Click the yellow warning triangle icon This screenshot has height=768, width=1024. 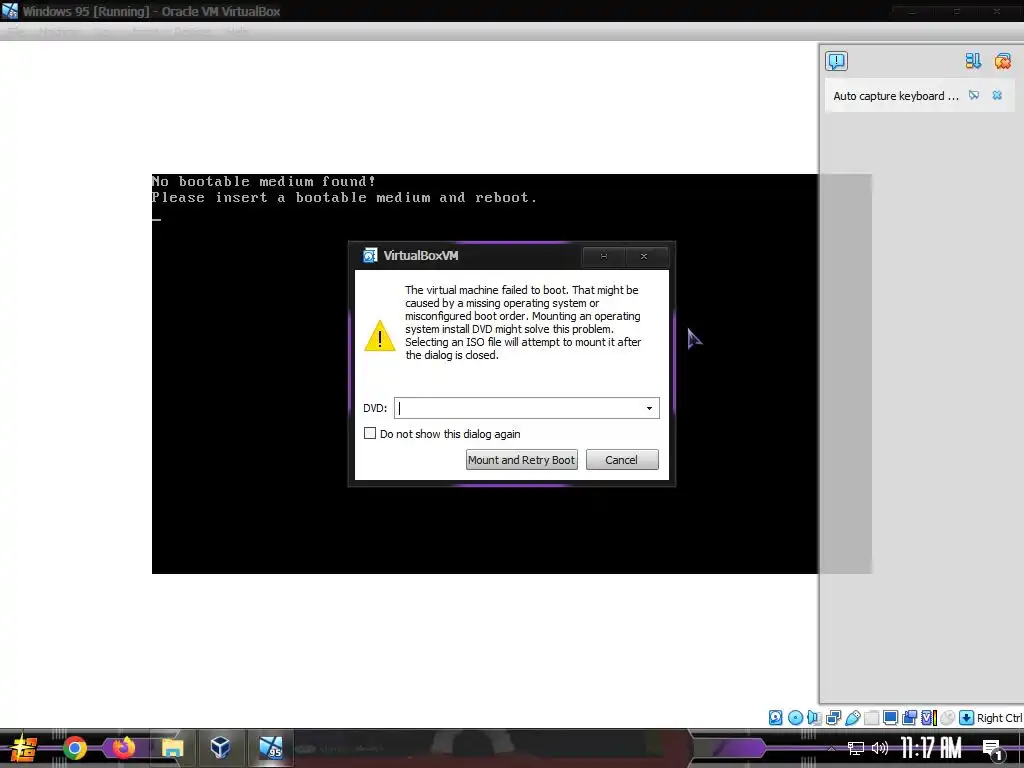point(379,336)
